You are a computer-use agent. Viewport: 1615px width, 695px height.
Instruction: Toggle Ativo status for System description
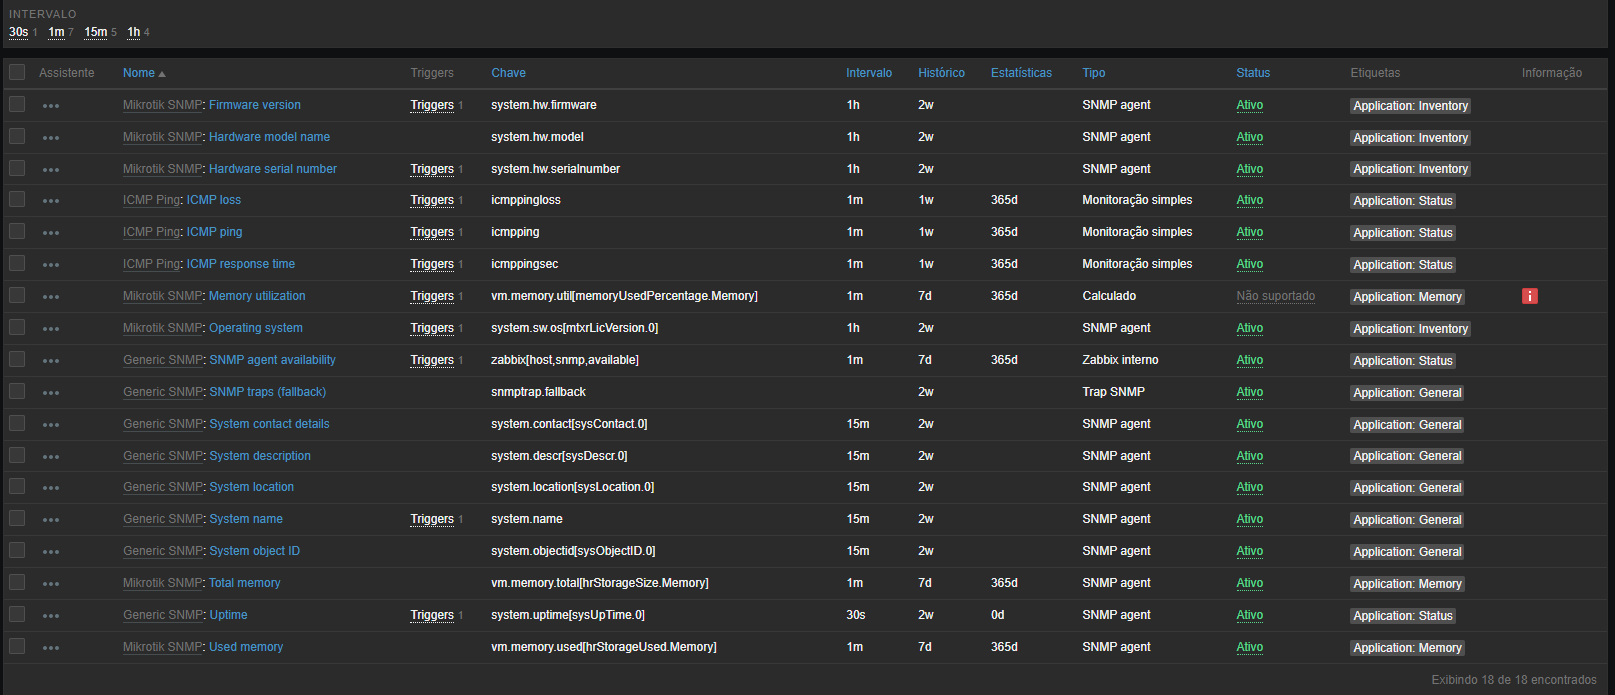pyautogui.click(x=1249, y=456)
